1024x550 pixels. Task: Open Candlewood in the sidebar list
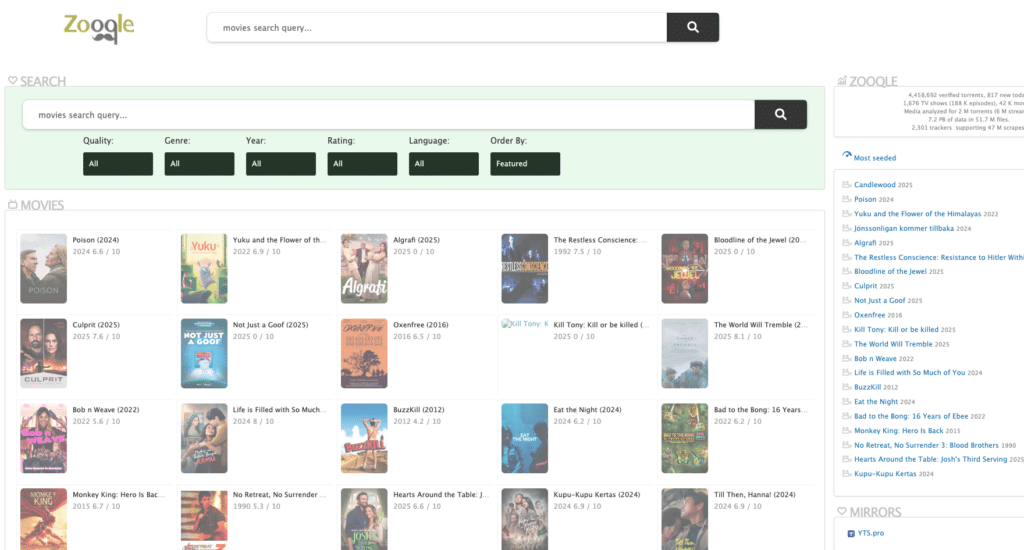tap(874, 185)
